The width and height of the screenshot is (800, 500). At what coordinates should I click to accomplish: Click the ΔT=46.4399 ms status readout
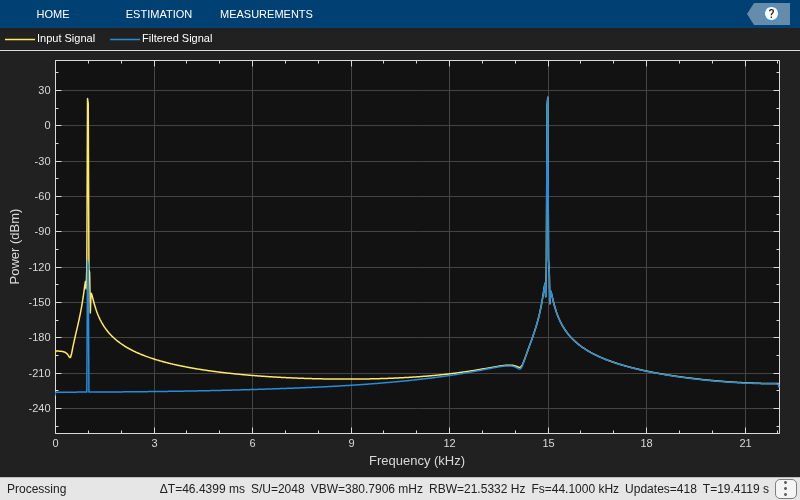pos(202,489)
